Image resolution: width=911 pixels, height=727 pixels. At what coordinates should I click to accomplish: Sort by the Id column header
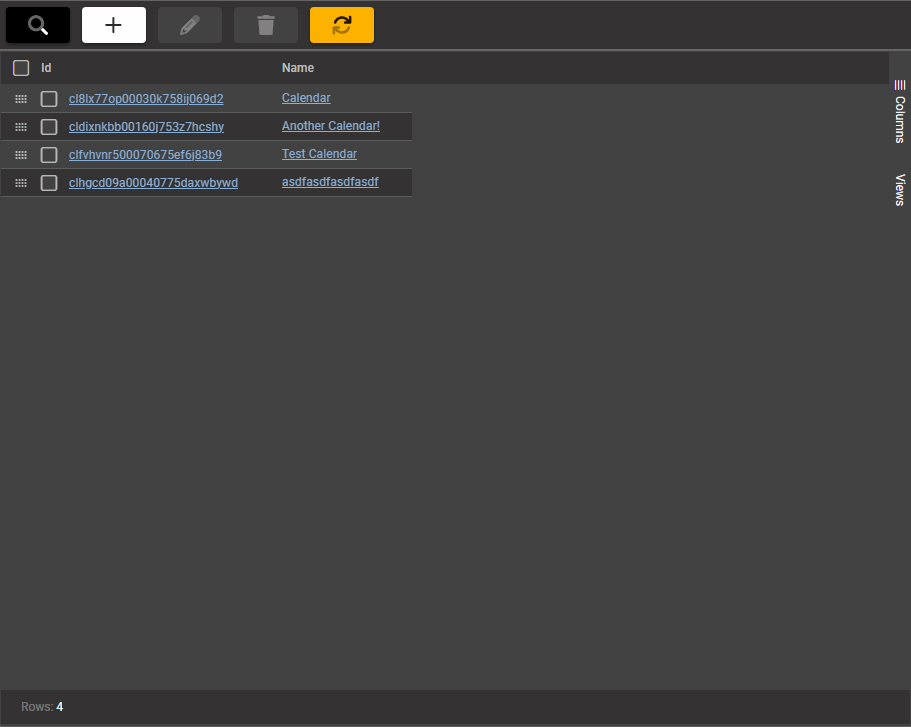click(46, 68)
